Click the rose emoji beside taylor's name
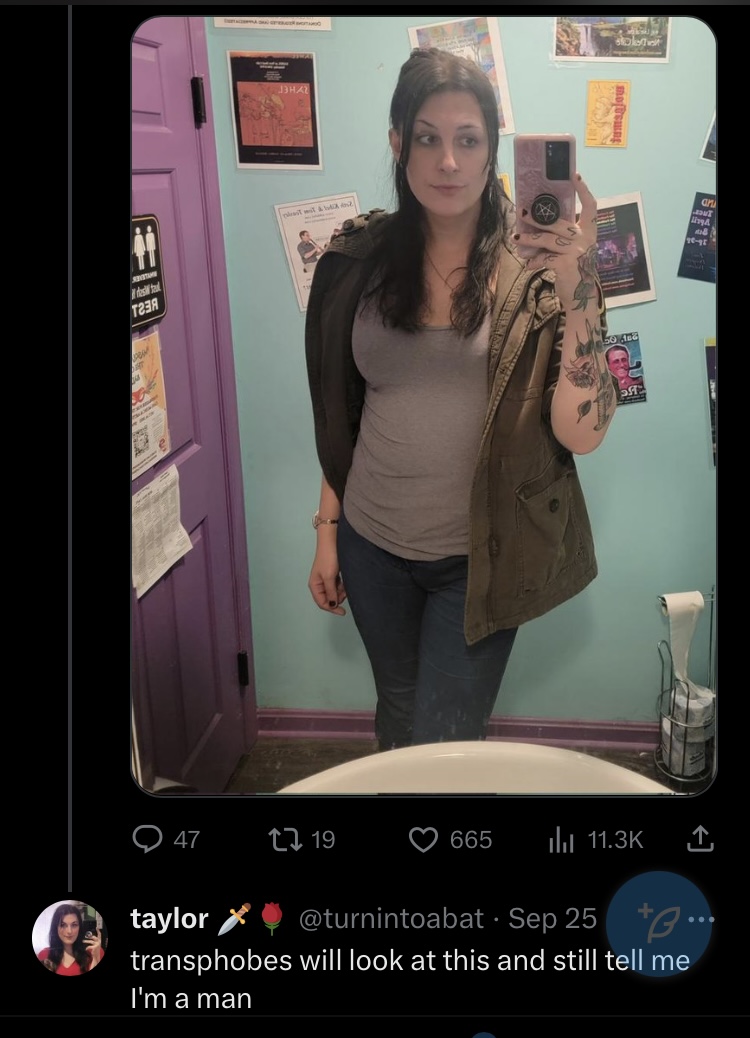750x1038 pixels. [x=271, y=918]
